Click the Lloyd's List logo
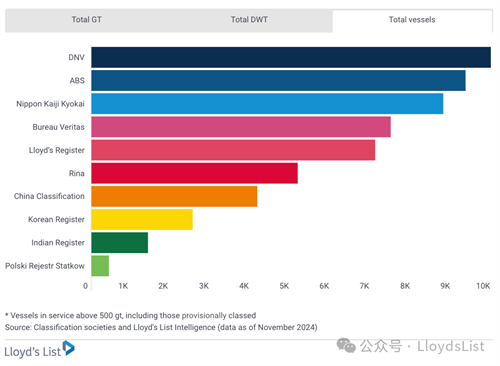 (x=39, y=349)
